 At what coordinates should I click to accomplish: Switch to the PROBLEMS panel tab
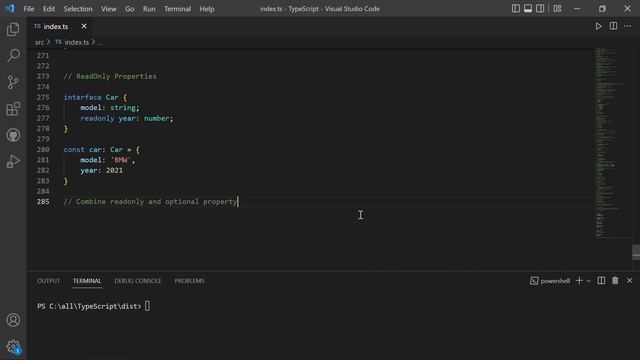tap(189, 281)
